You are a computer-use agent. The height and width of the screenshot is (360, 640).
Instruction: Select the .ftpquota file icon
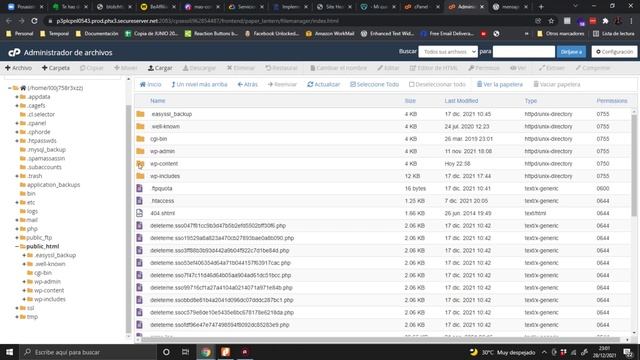(140, 188)
